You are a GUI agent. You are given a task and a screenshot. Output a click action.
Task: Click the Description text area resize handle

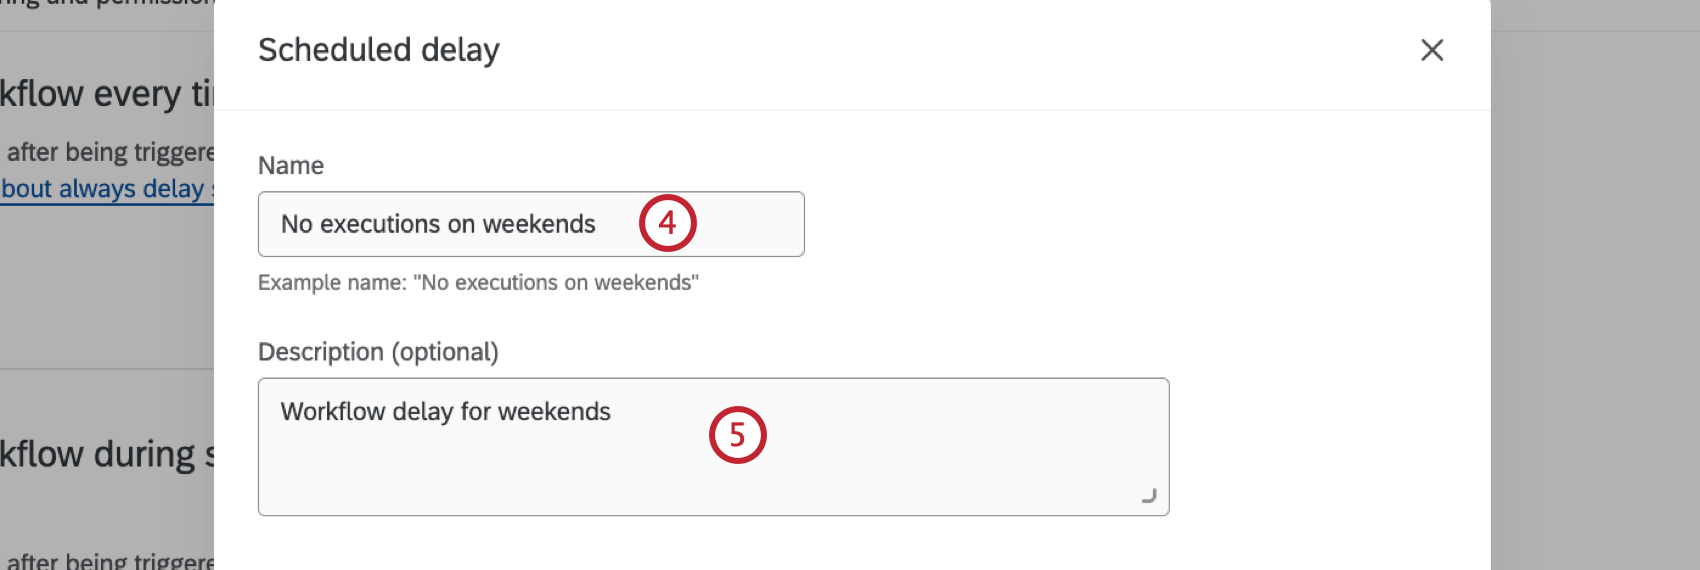(x=1149, y=496)
